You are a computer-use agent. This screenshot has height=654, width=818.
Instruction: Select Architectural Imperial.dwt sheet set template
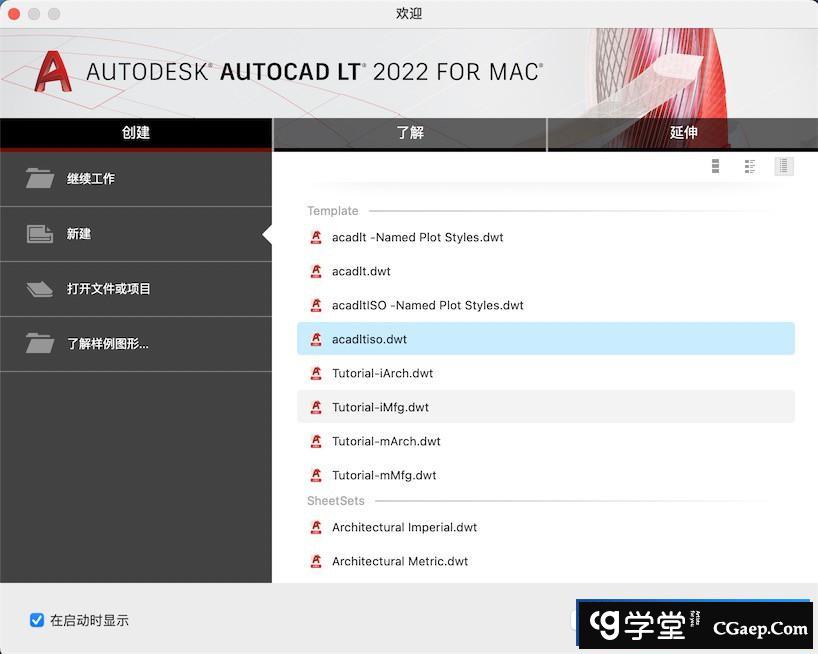tap(405, 528)
